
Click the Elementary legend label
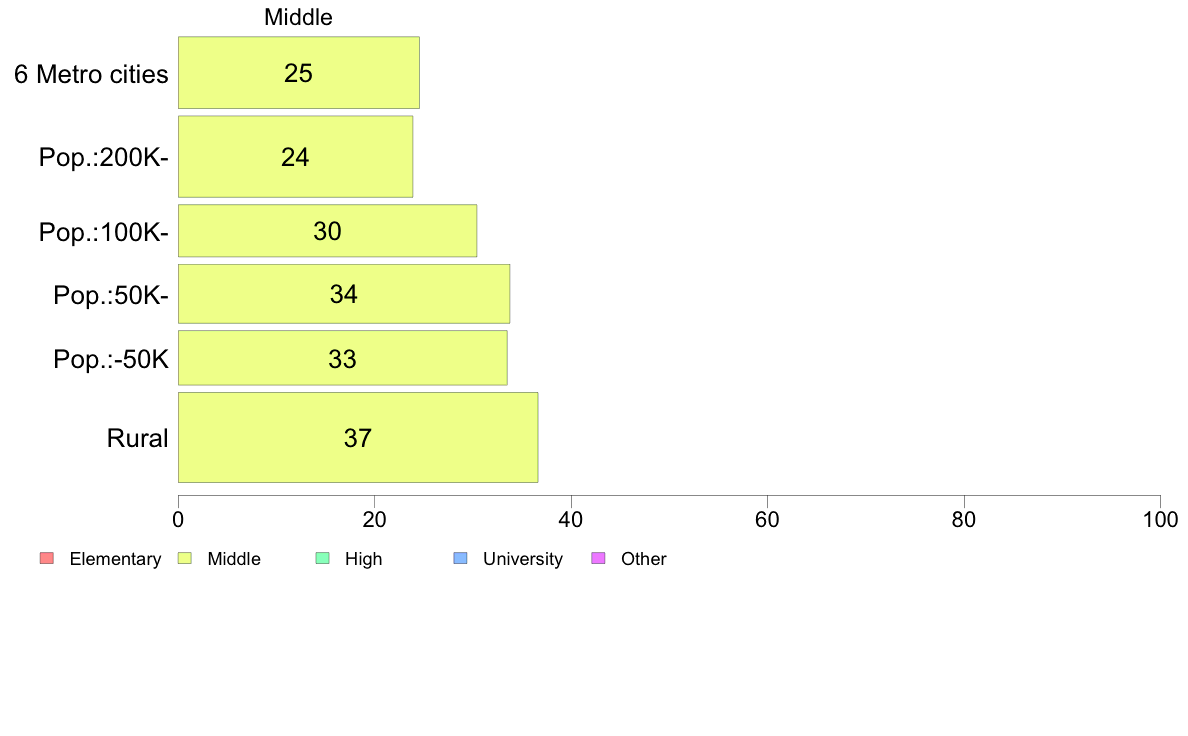point(115,559)
